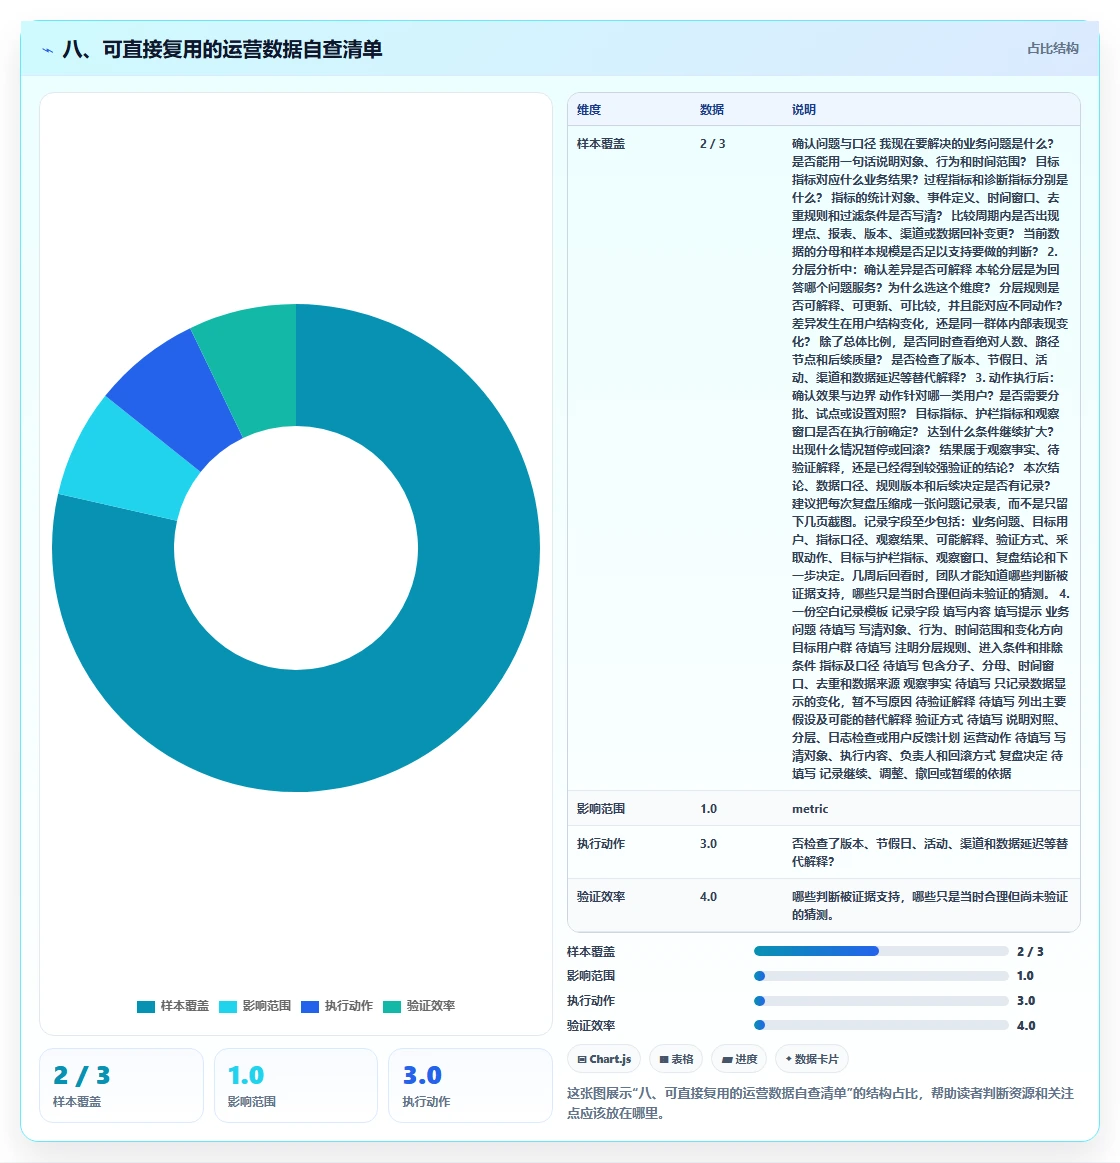Select the 进度 tag

739,1059
